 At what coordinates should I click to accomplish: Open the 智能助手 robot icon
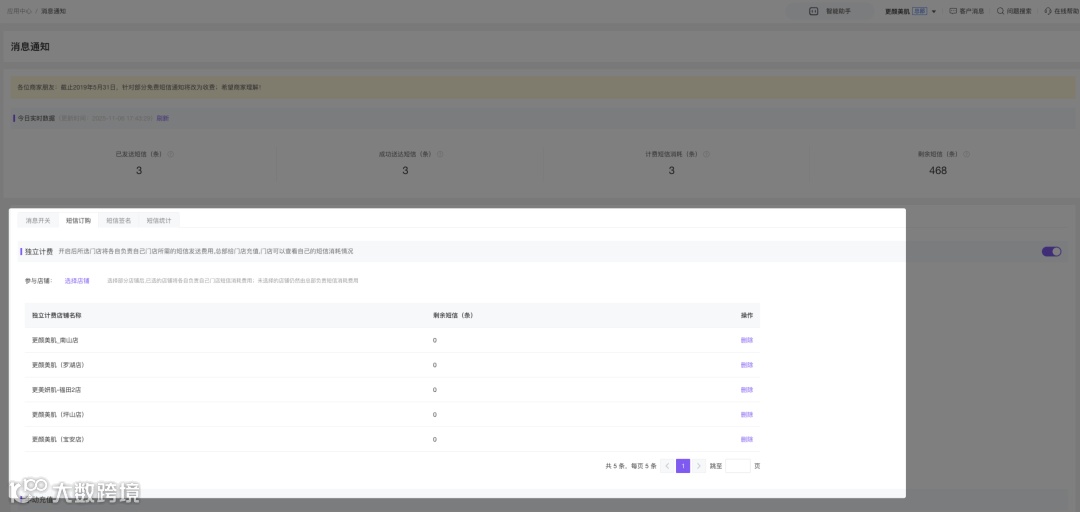click(813, 11)
